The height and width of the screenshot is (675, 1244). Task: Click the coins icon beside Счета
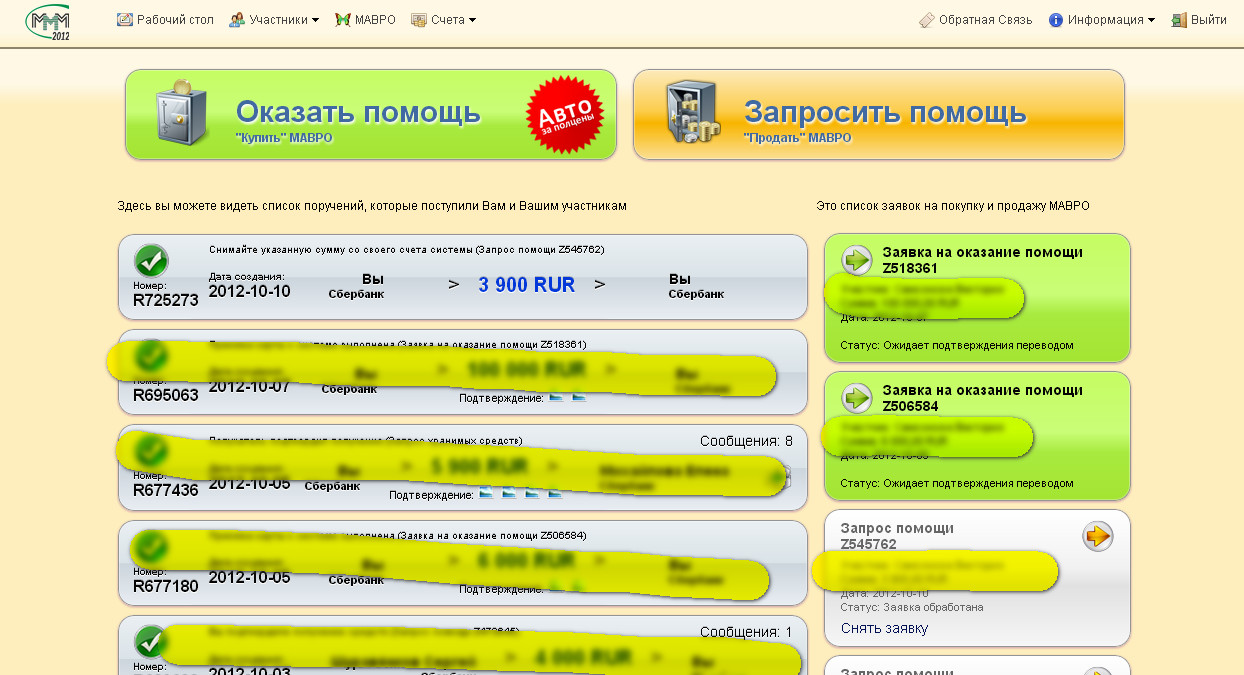click(x=419, y=20)
